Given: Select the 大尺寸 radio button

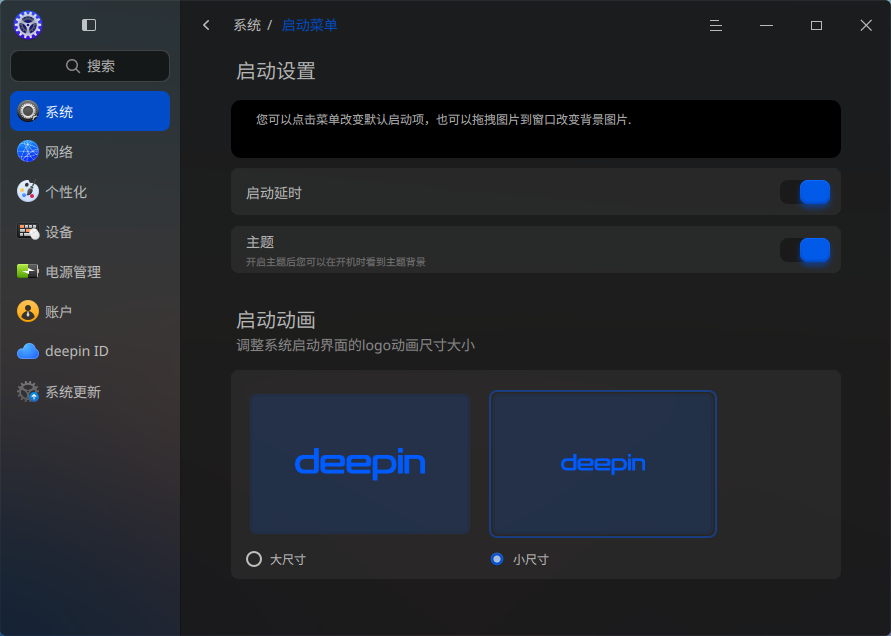Looking at the screenshot, I should [x=254, y=559].
